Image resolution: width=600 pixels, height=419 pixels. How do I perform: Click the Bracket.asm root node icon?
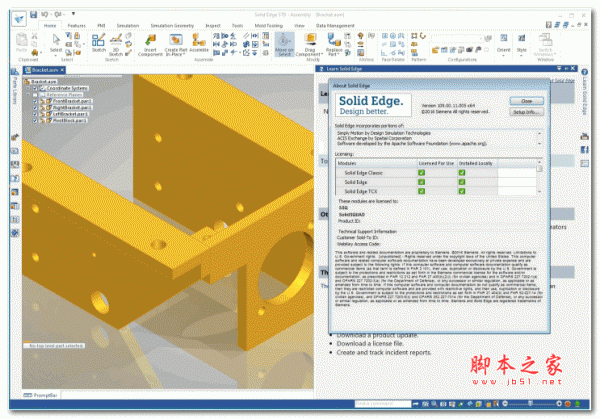27,82
